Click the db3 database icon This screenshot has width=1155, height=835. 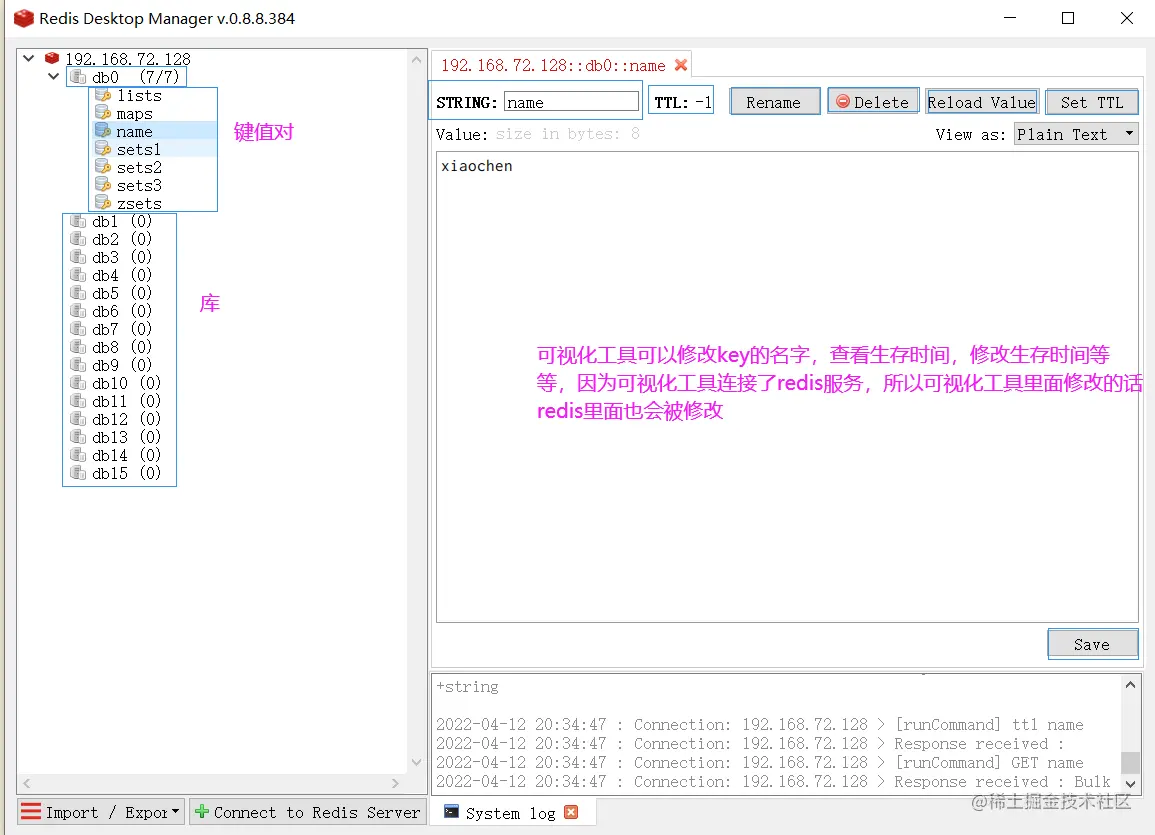pos(77,257)
